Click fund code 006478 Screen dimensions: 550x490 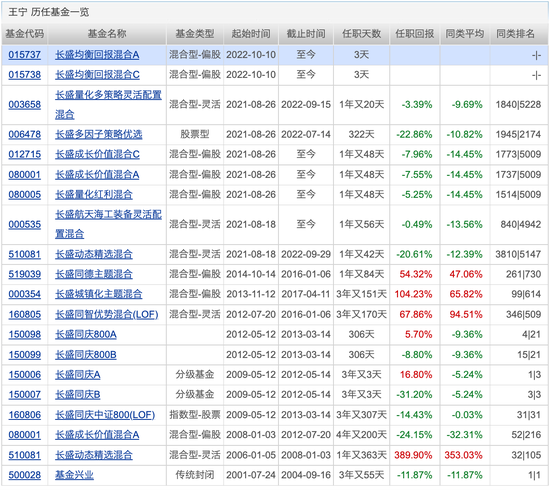25,135
